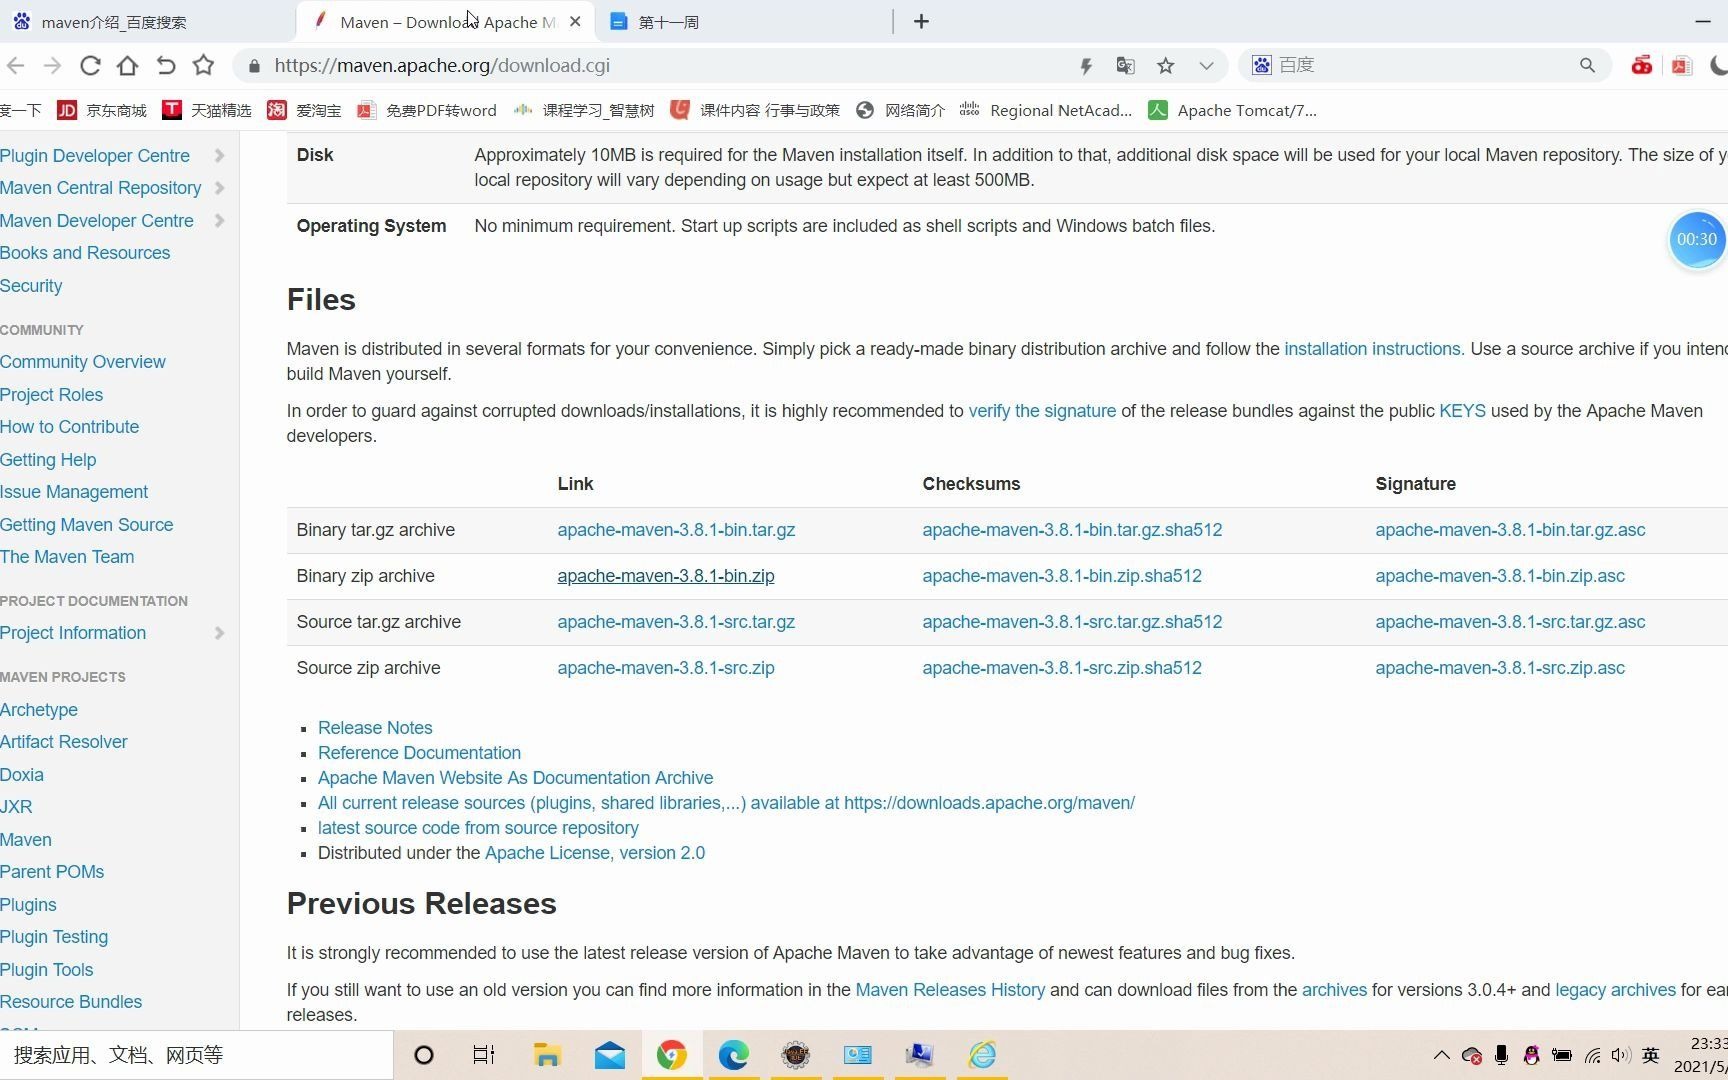Open the verify the signature link
Viewport: 1728px width, 1080px height.
(1042, 411)
